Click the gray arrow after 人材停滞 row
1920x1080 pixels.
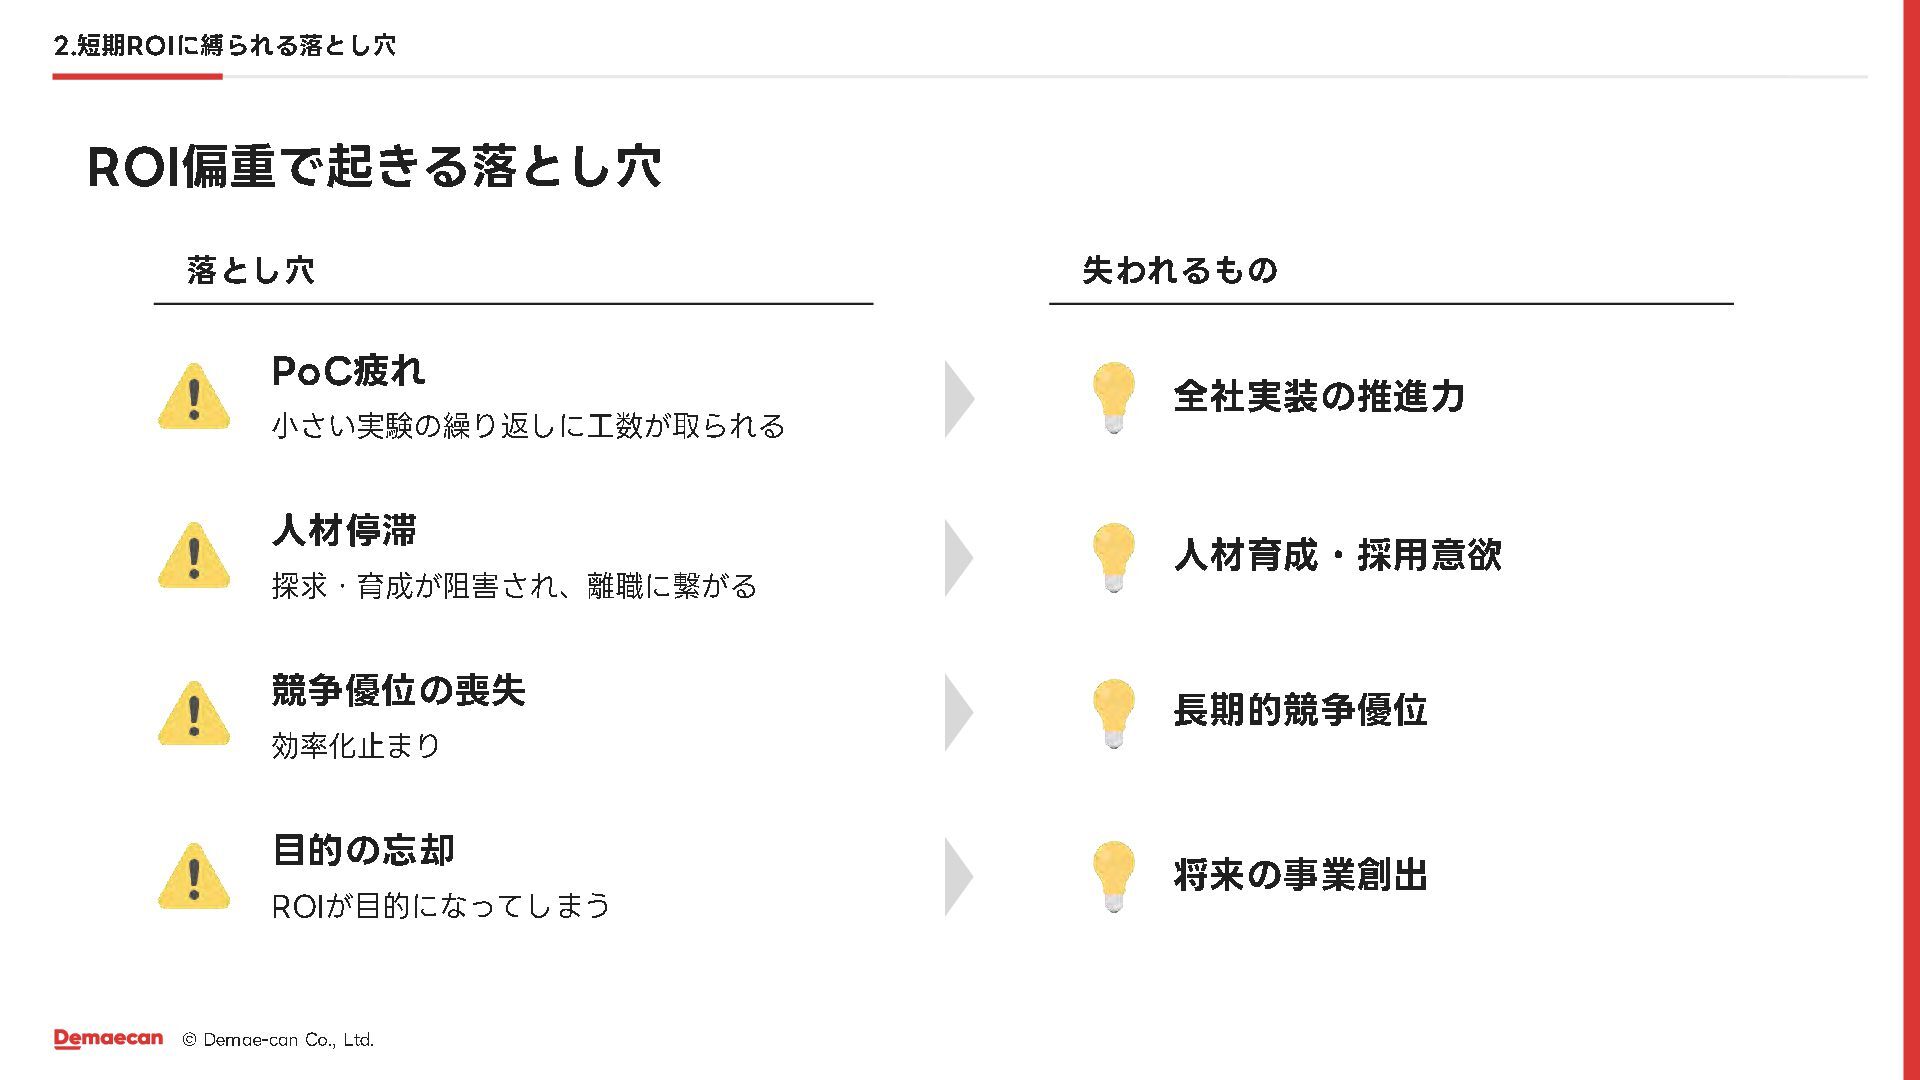957,557
